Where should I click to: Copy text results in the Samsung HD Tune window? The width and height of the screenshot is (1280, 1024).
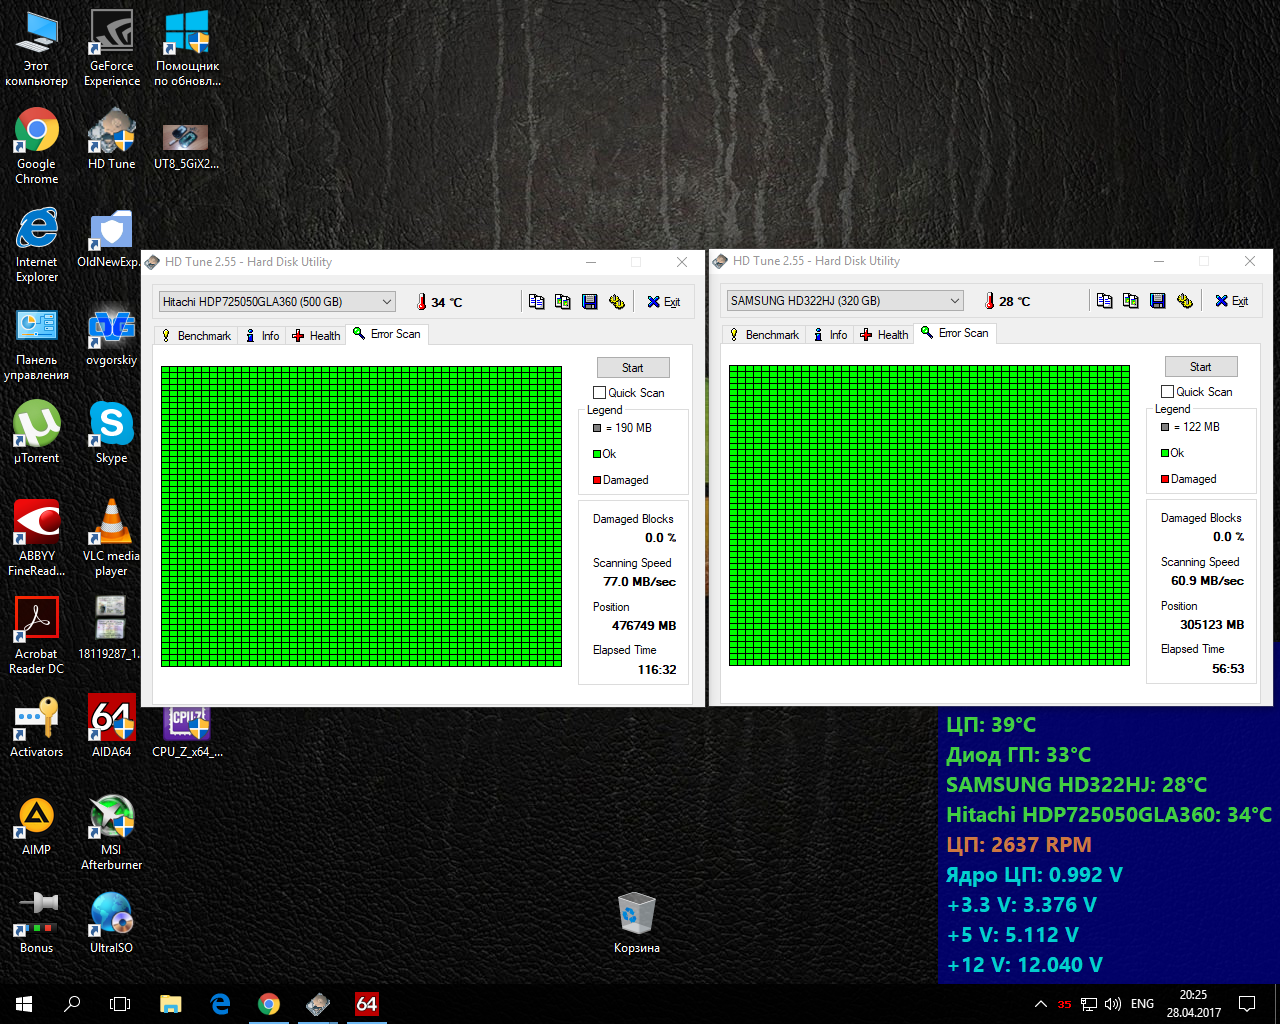pos(1105,301)
